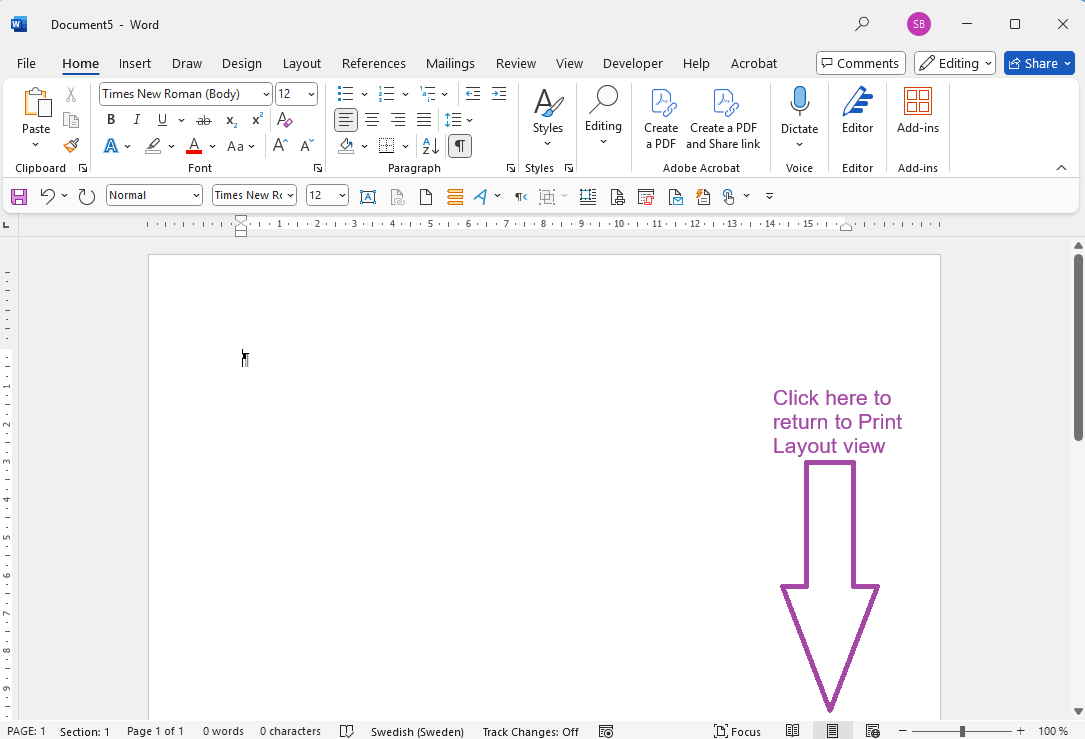Open the Editor proofing tool
1085x739 pixels.
[857, 111]
